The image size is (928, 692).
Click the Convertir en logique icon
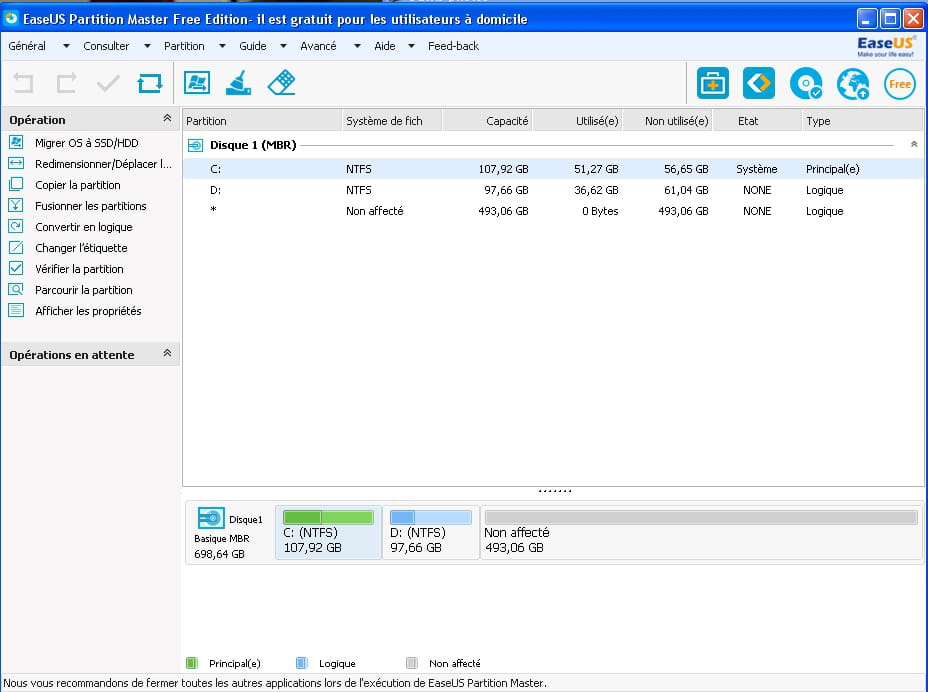click(16, 226)
